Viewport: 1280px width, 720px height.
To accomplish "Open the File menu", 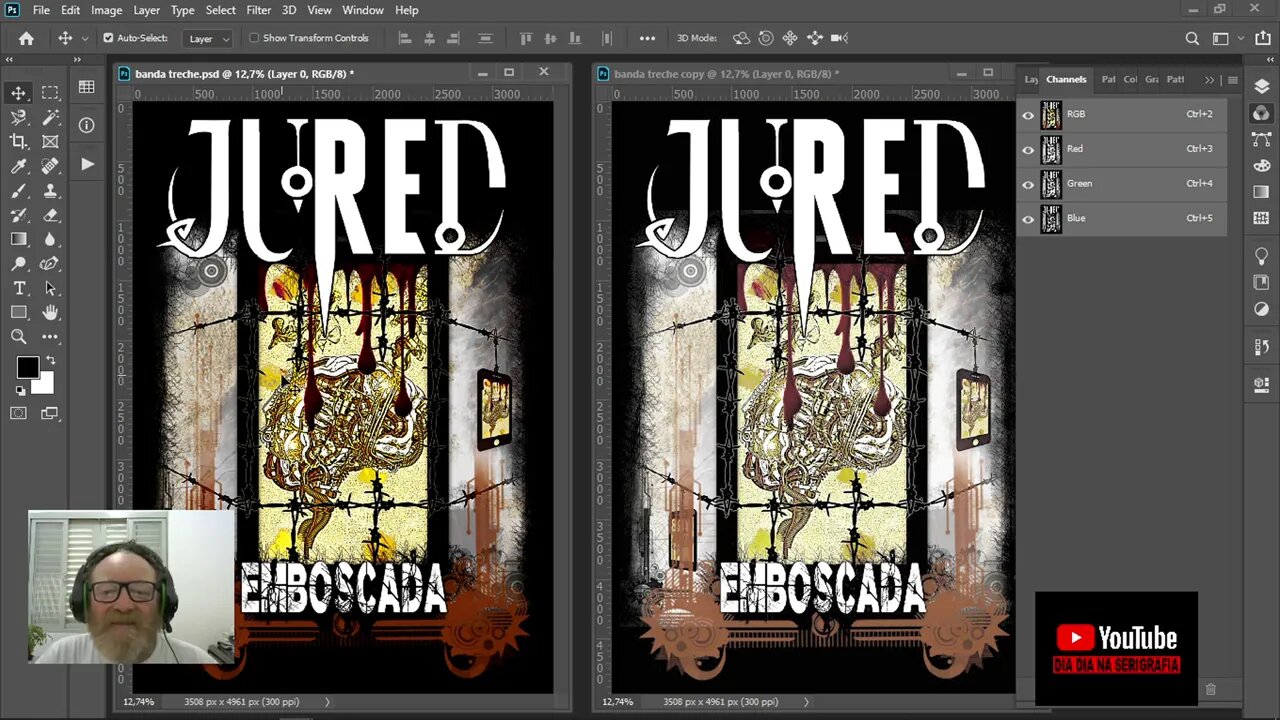I will (x=41, y=10).
